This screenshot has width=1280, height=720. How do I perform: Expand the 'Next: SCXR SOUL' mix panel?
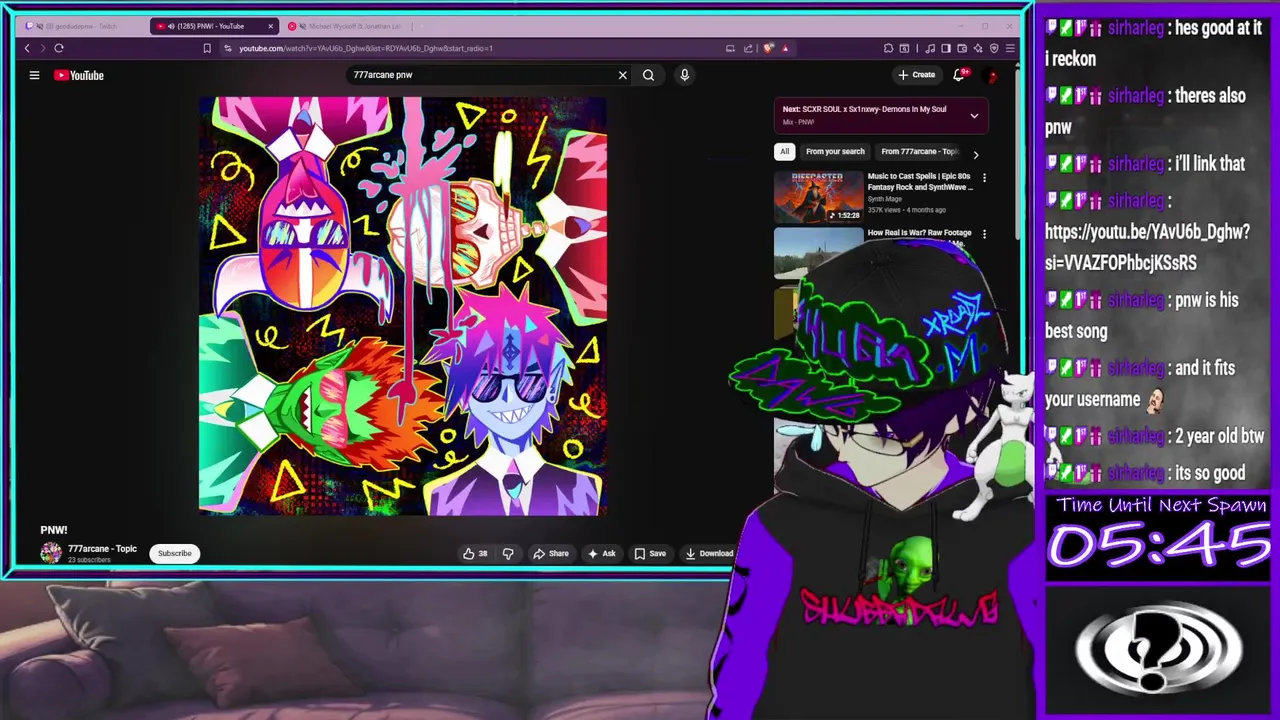974,115
